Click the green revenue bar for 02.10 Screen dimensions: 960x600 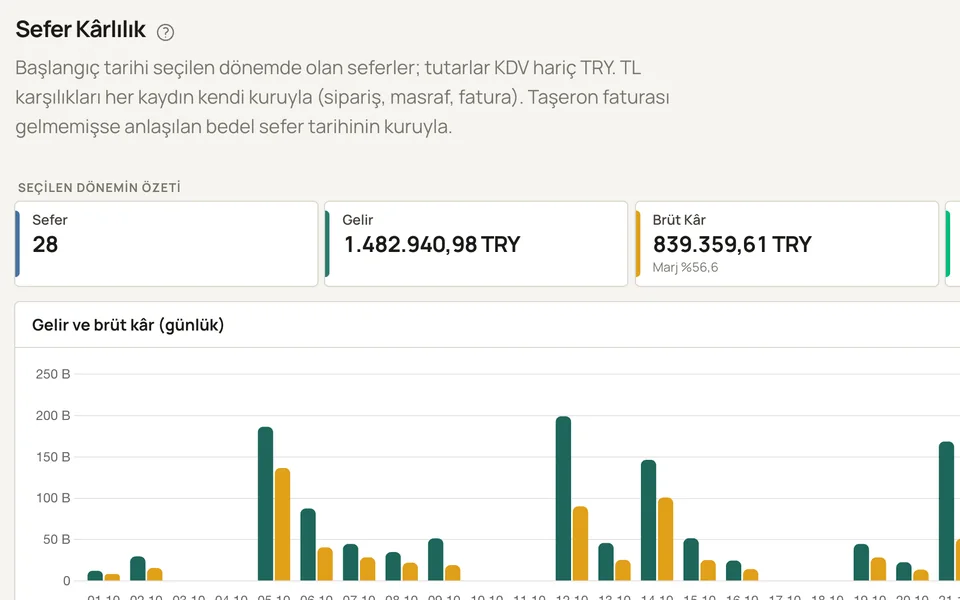138,568
